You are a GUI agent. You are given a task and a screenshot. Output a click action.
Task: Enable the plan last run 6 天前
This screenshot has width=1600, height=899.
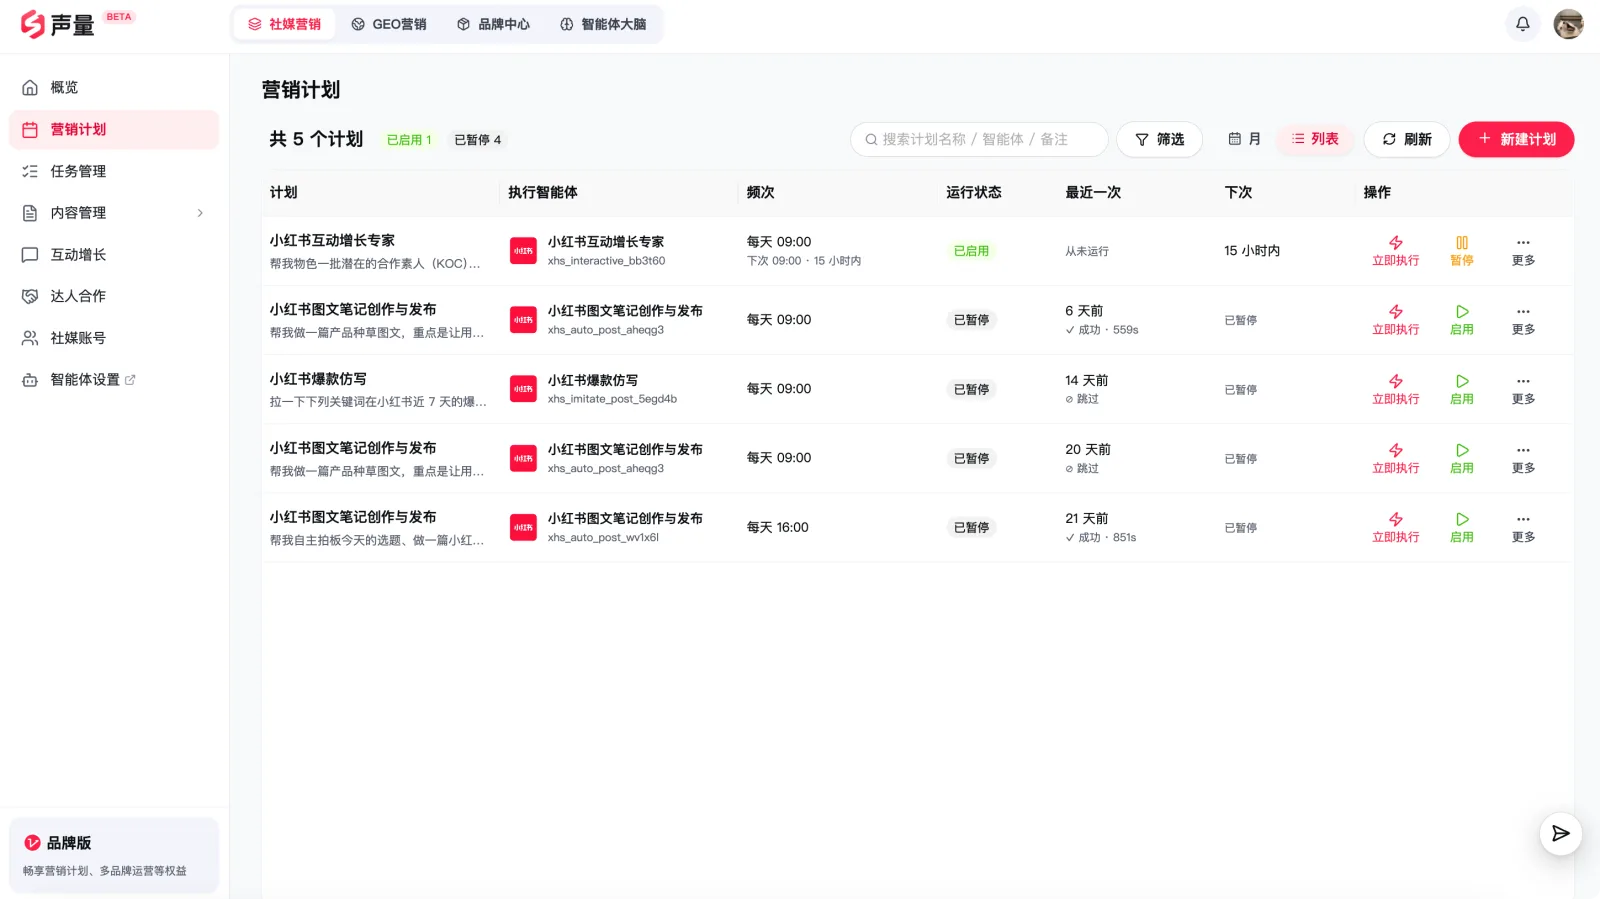[1462, 320]
